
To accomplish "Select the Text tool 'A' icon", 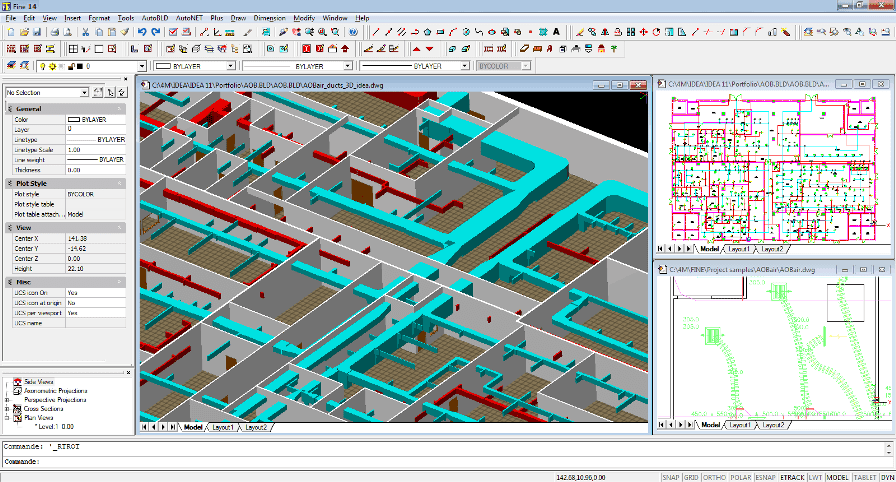I will point(555,32).
